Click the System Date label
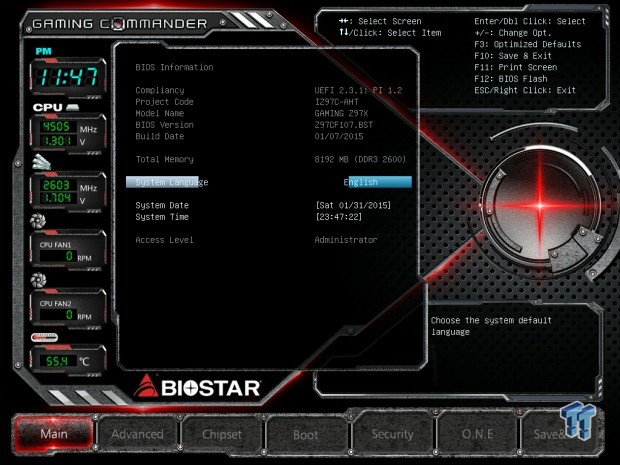 point(162,205)
